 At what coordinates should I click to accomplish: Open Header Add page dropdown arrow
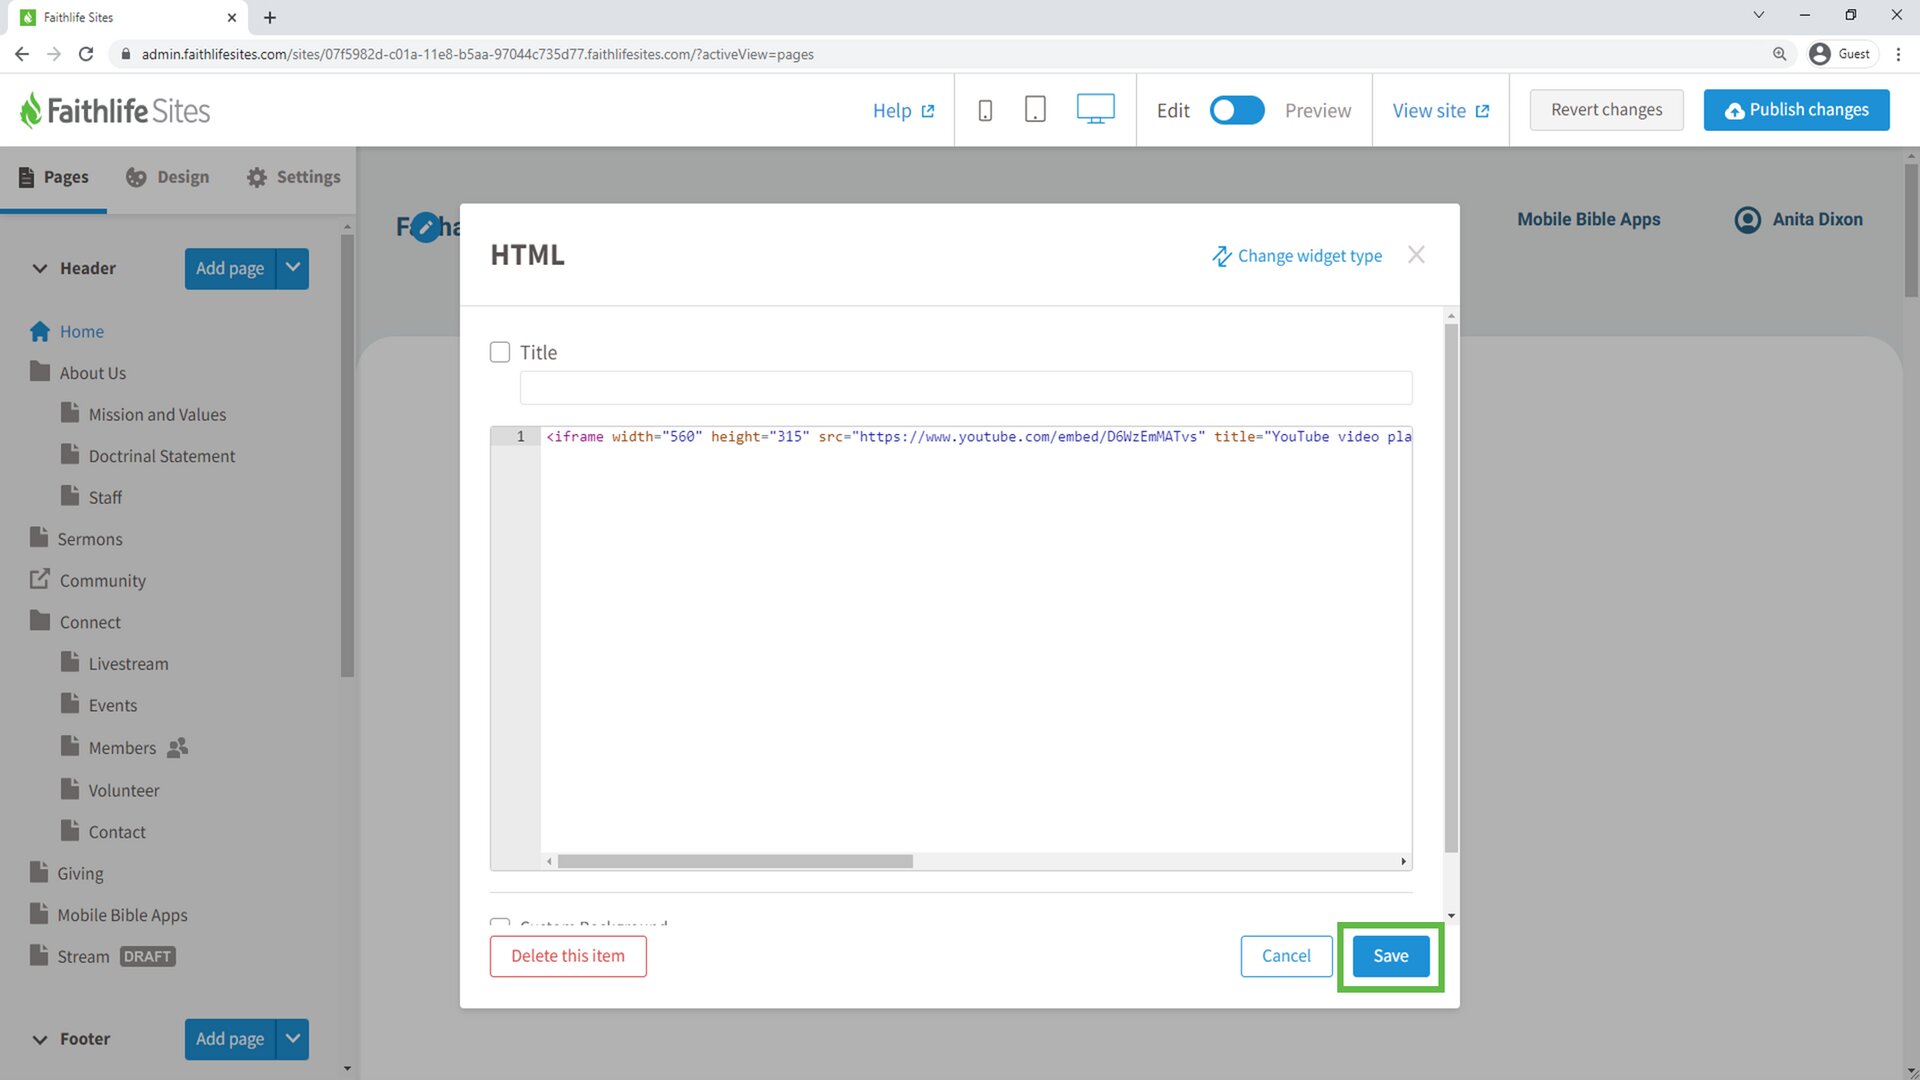pyautogui.click(x=292, y=268)
